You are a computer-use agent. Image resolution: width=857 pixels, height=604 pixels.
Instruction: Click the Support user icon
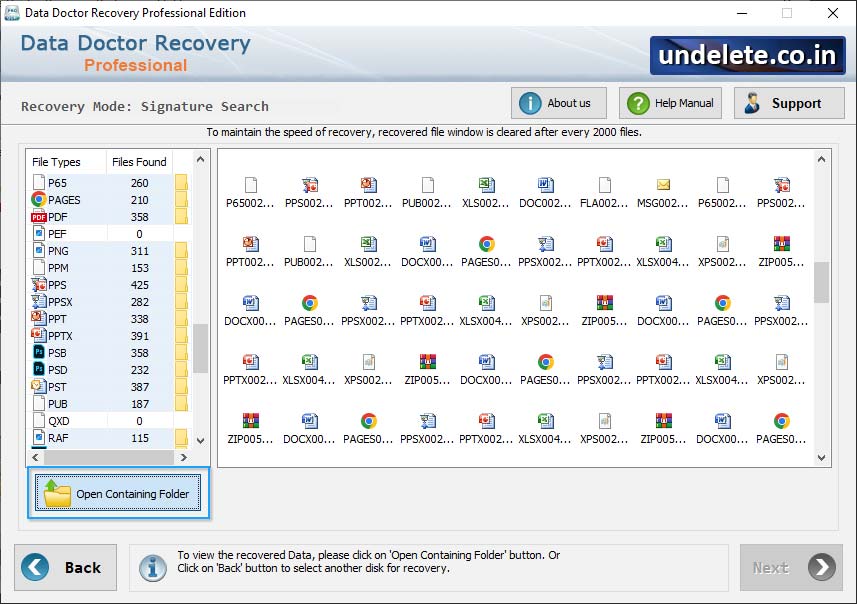[754, 102]
